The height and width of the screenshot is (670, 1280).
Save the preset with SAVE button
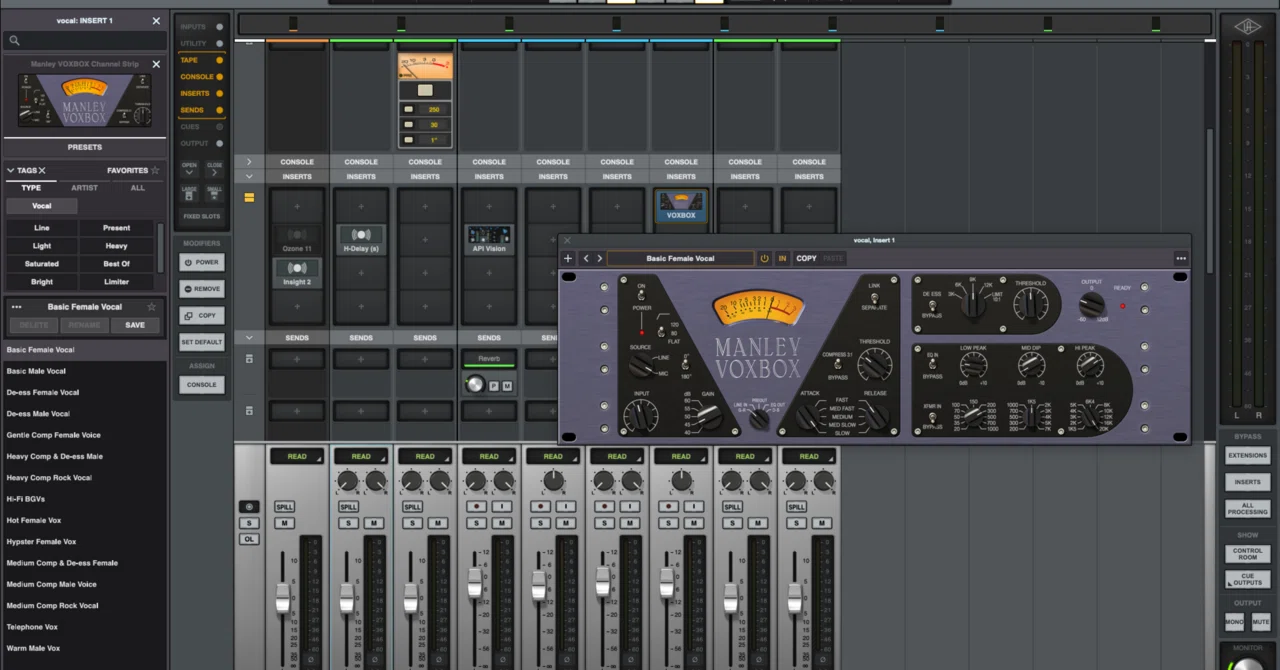tap(134, 325)
